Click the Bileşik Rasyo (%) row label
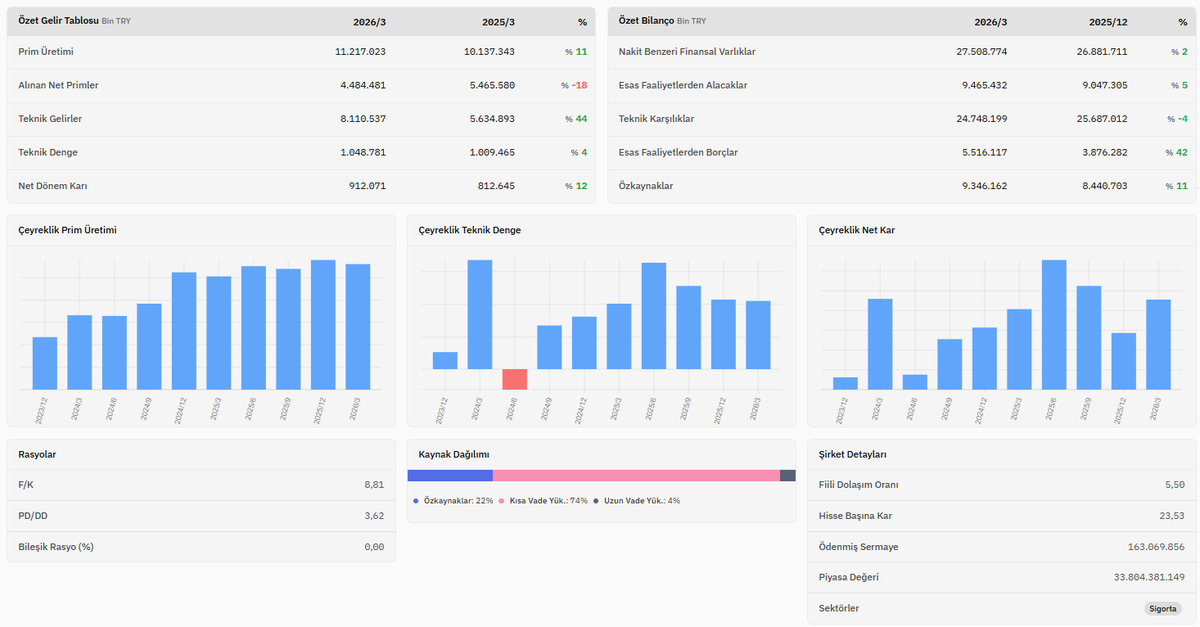 pyautogui.click(x=56, y=547)
